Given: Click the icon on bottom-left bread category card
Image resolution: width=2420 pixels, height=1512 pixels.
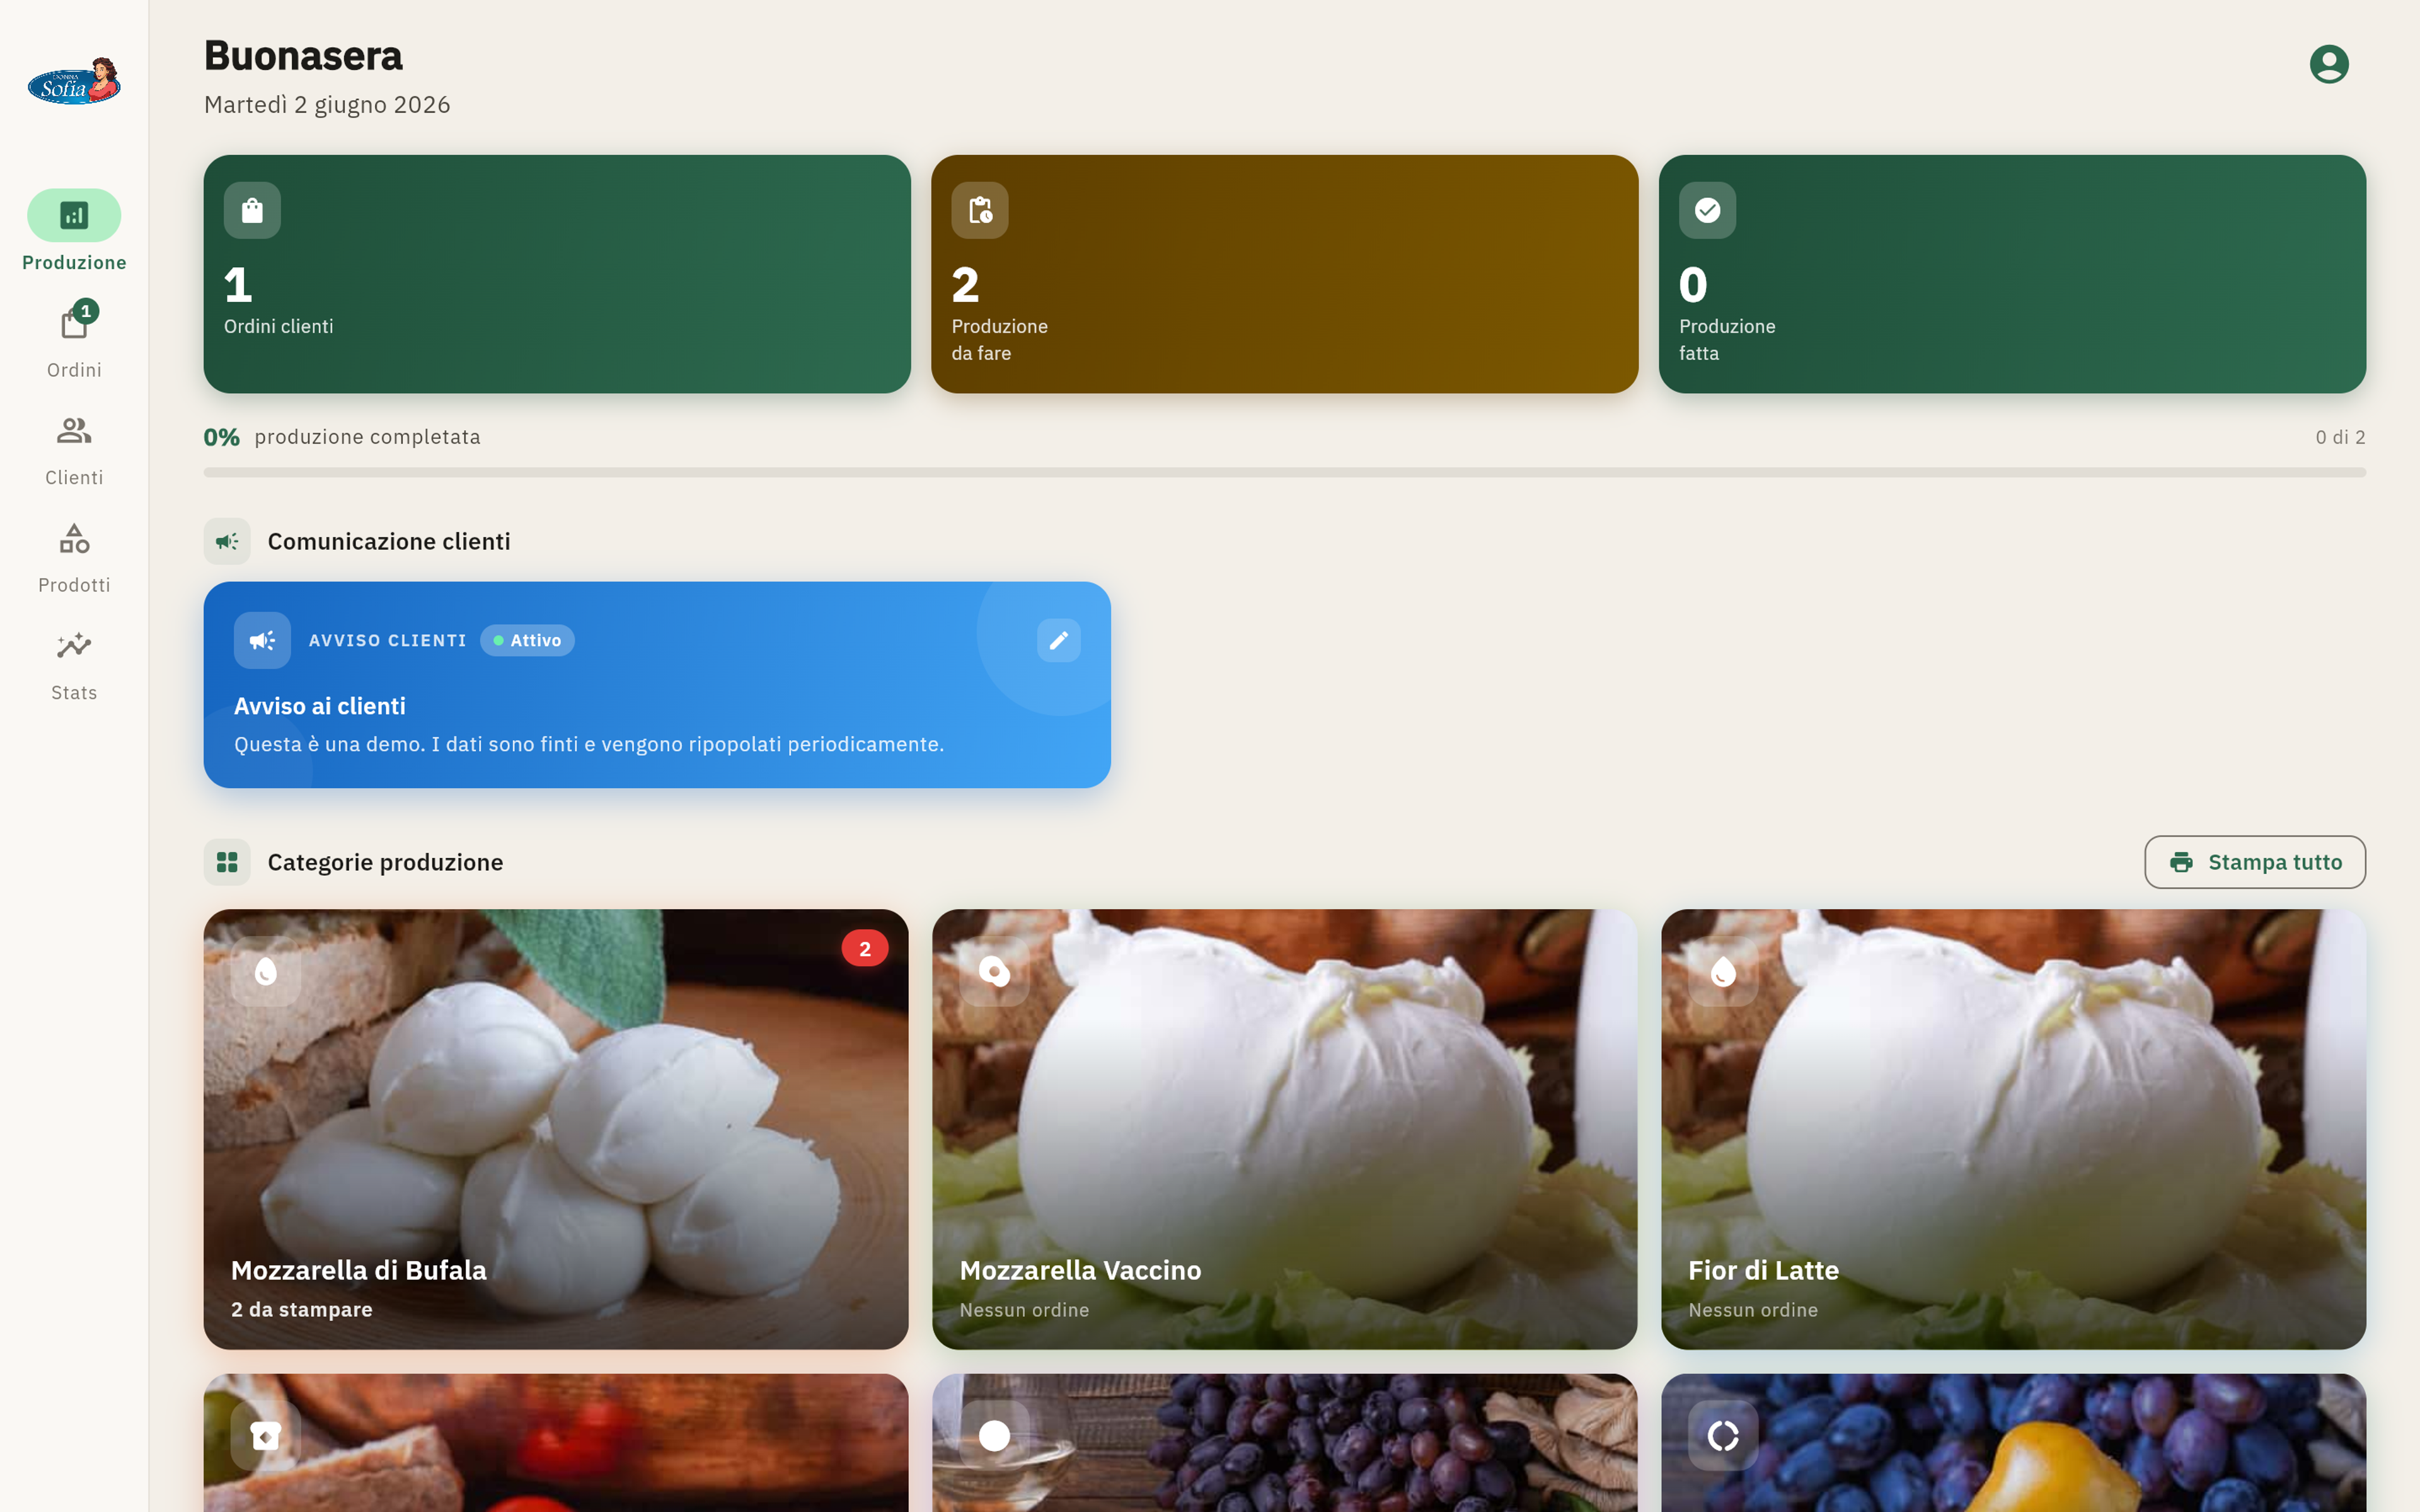Looking at the screenshot, I should coord(266,1436).
